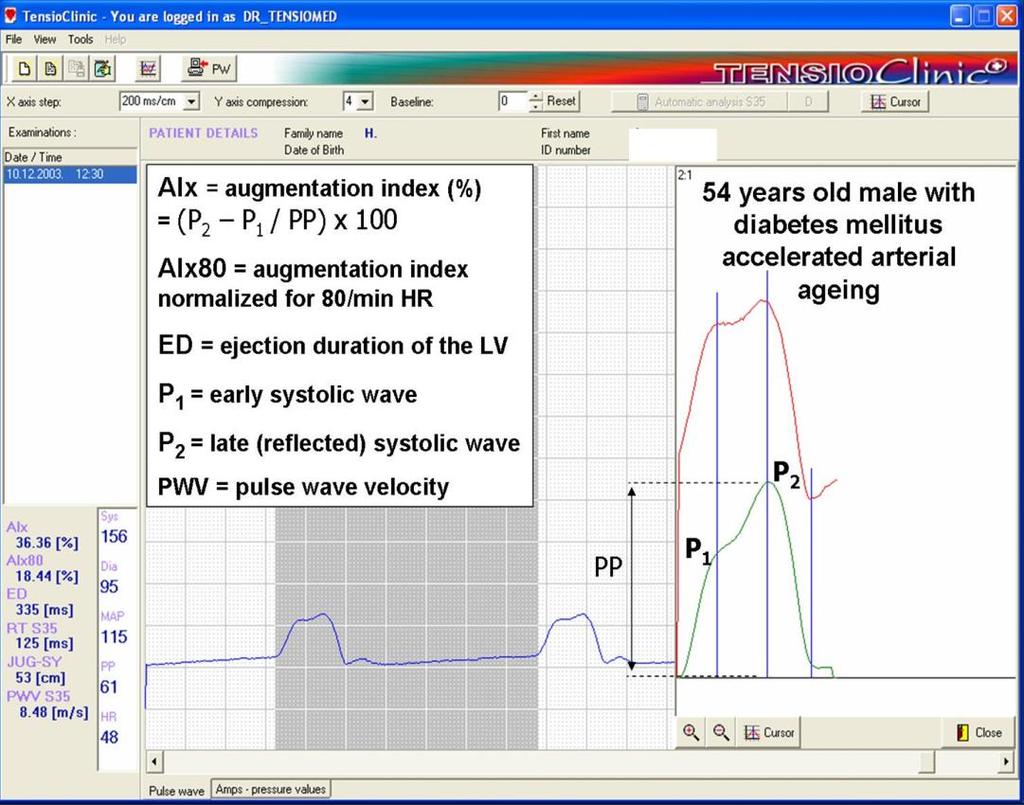The image size is (1024, 805).
Task: Click the HR value 48
Action: click(x=109, y=737)
